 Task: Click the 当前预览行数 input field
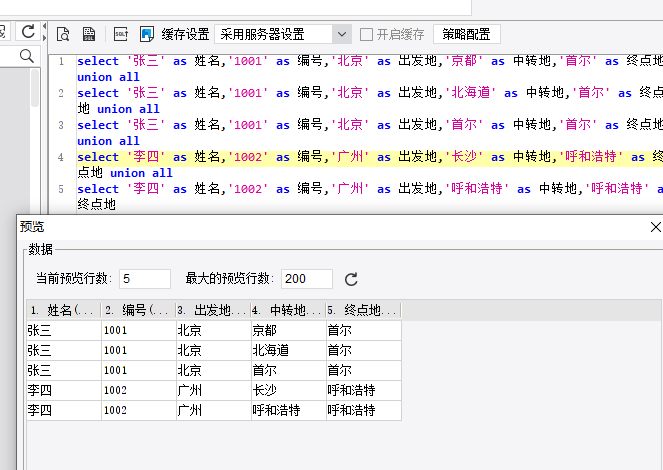pos(145,279)
